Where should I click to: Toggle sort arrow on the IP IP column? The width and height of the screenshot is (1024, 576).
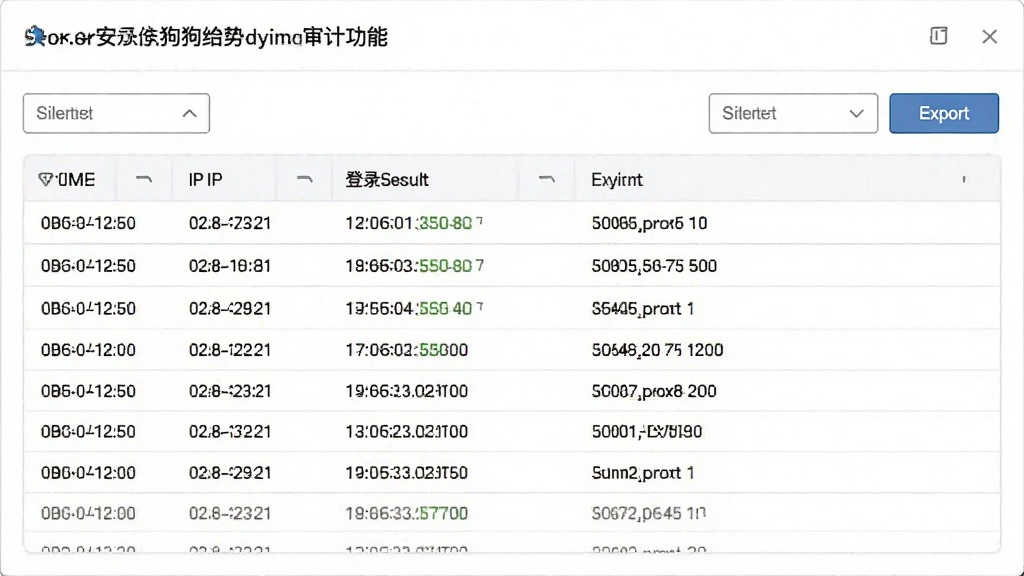point(304,178)
